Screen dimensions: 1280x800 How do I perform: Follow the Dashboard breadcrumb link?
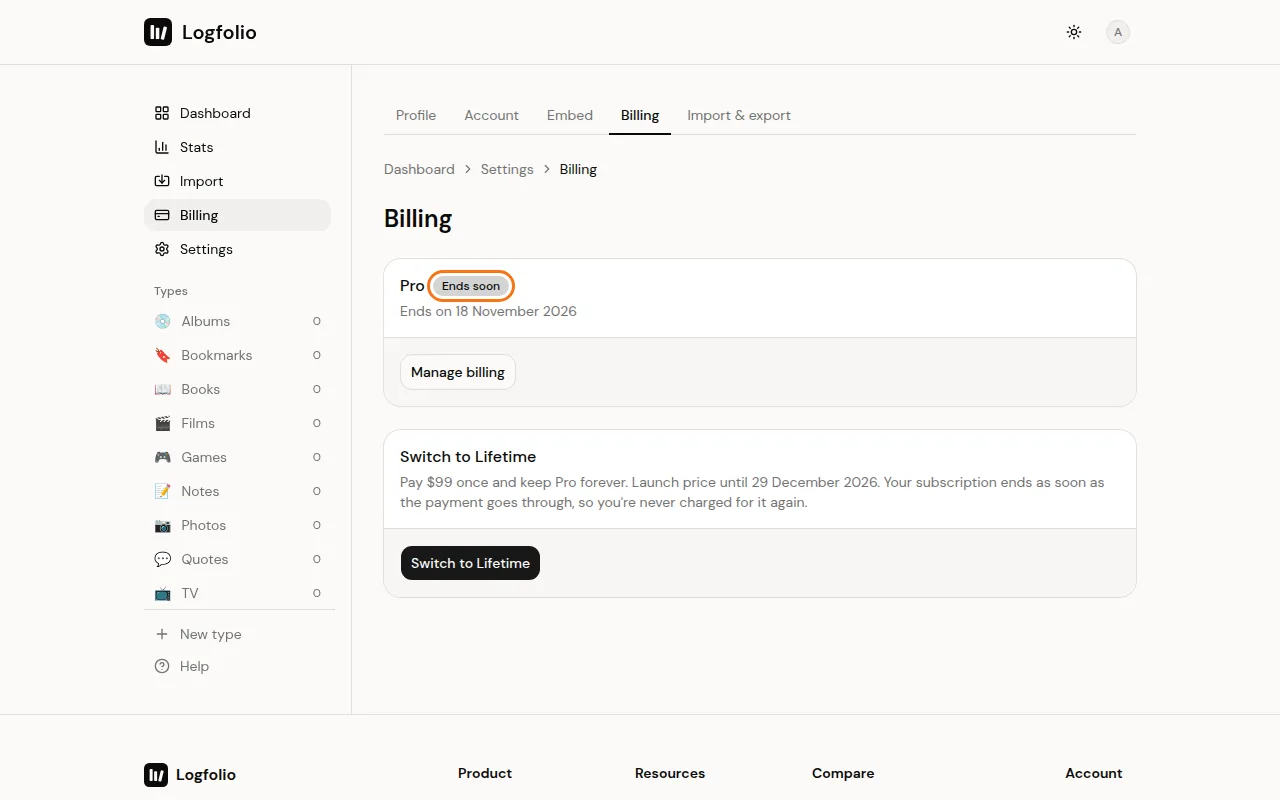(x=419, y=169)
